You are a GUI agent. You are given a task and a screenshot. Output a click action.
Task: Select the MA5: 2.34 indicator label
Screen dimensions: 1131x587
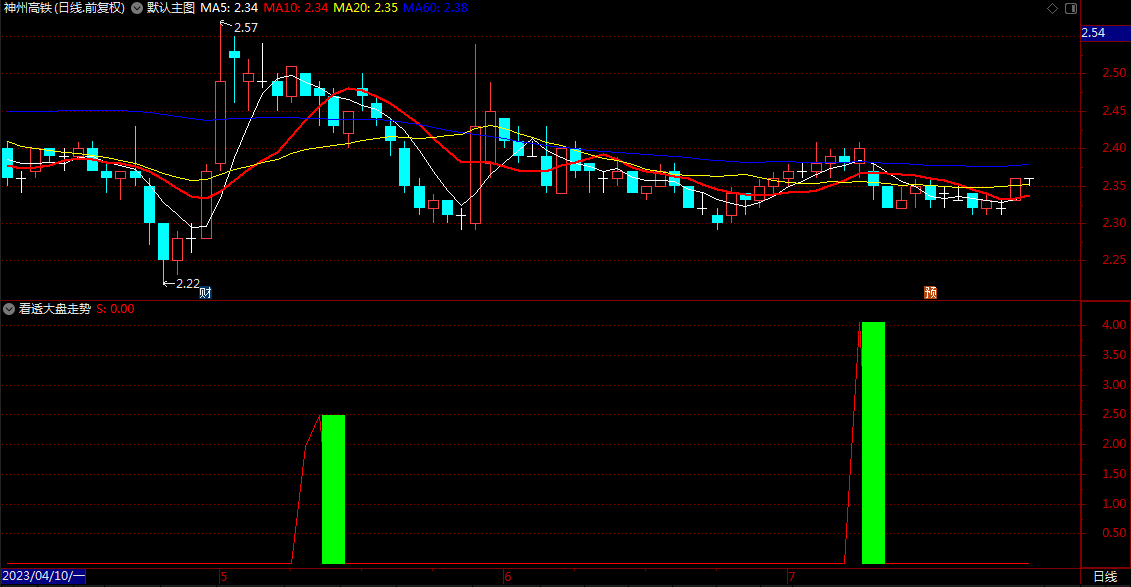(229, 8)
